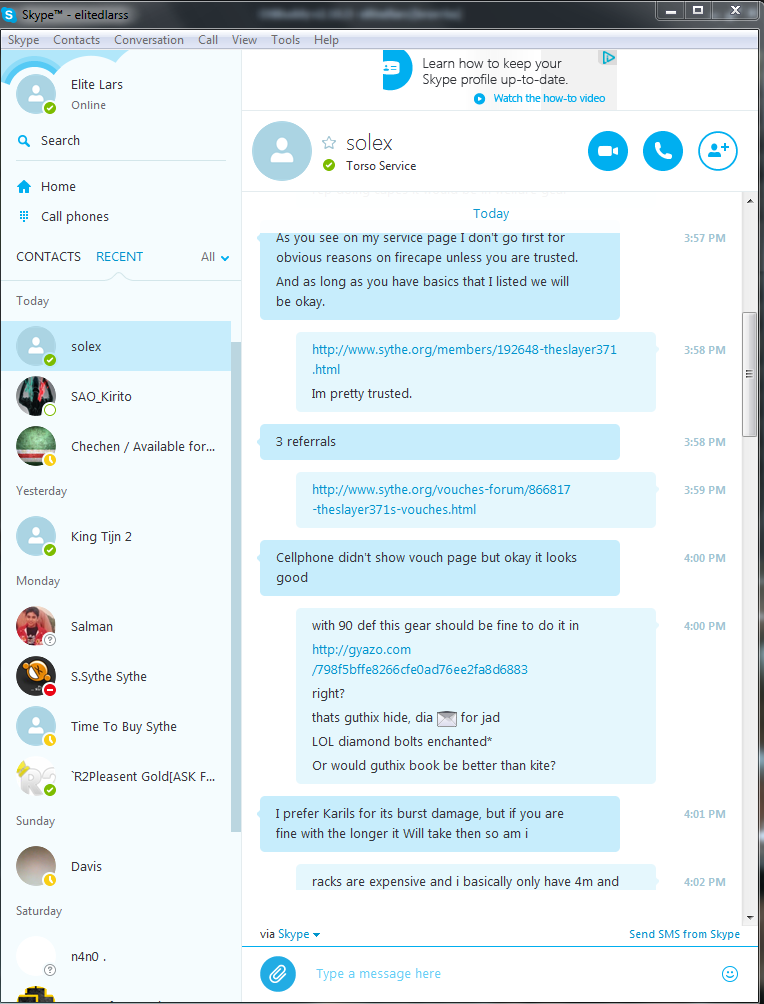Open Home in the sidebar
Screen dimensions: 764x1004
(58, 187)
